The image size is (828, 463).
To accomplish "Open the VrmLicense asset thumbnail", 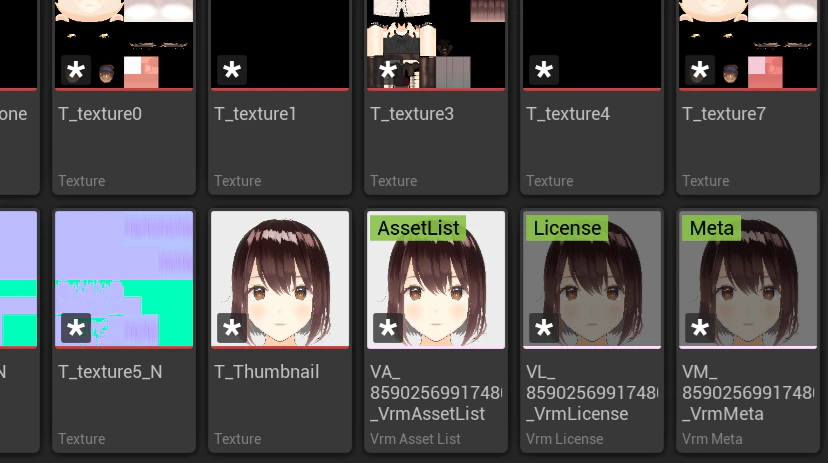I will pos(592,279).
